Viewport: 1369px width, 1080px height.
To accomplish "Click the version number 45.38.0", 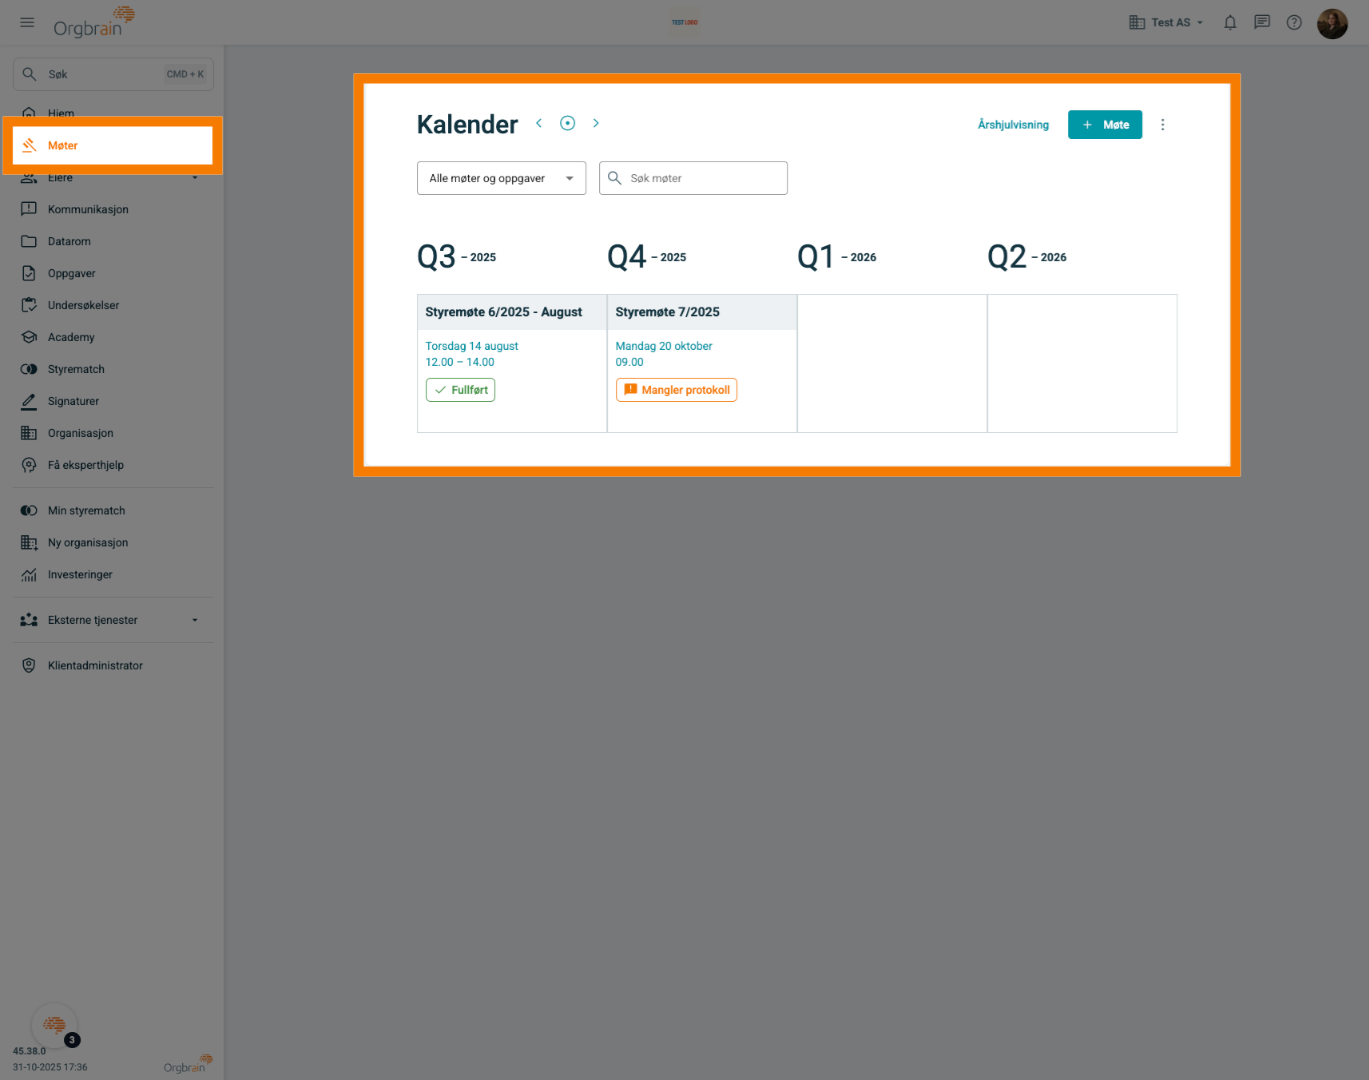I will coord(29,1051).
